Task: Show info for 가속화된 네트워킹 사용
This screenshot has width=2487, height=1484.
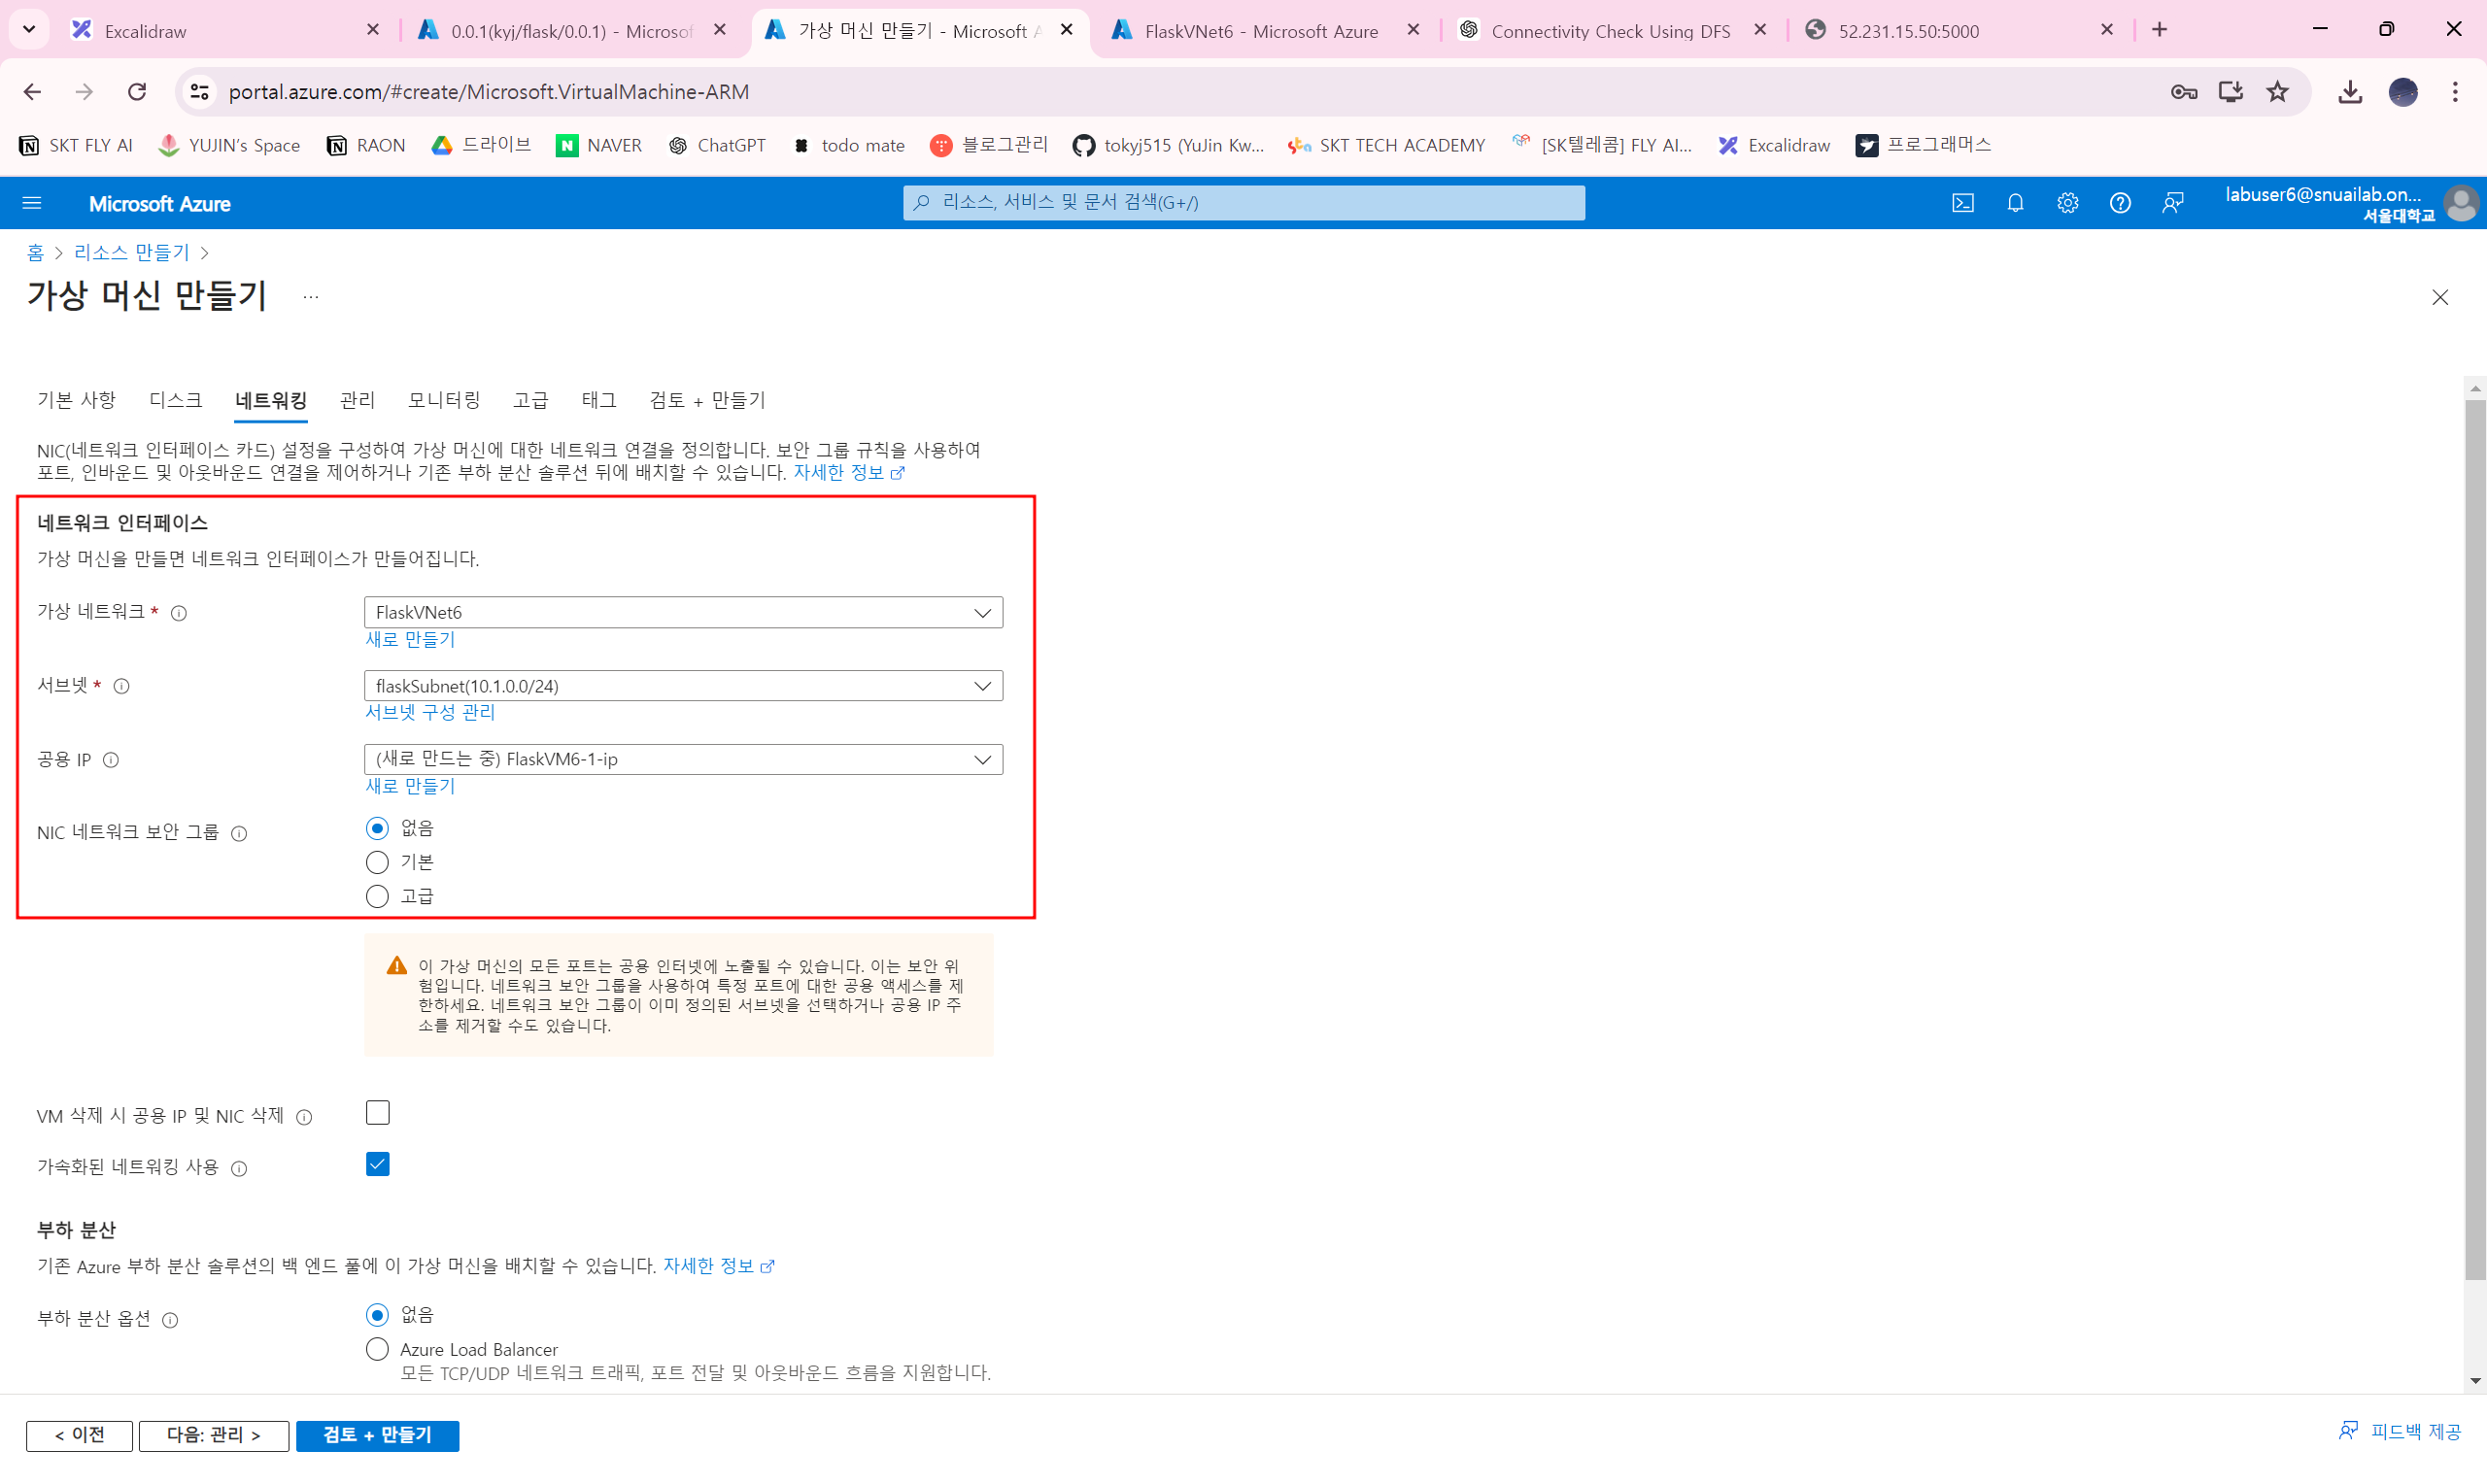Action: pos(239,1168)
